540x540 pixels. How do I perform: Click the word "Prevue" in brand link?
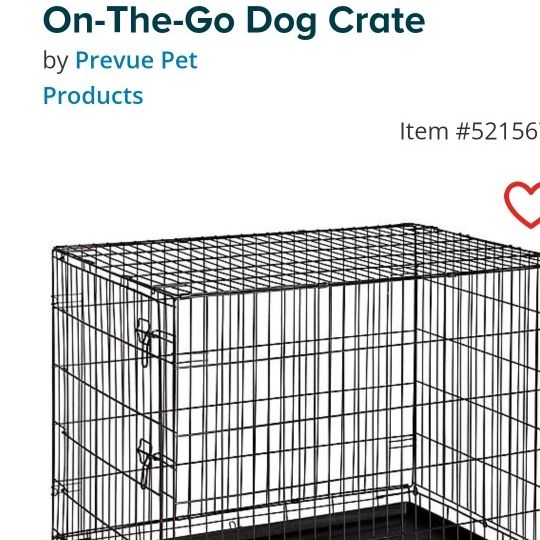pos(114,60)
